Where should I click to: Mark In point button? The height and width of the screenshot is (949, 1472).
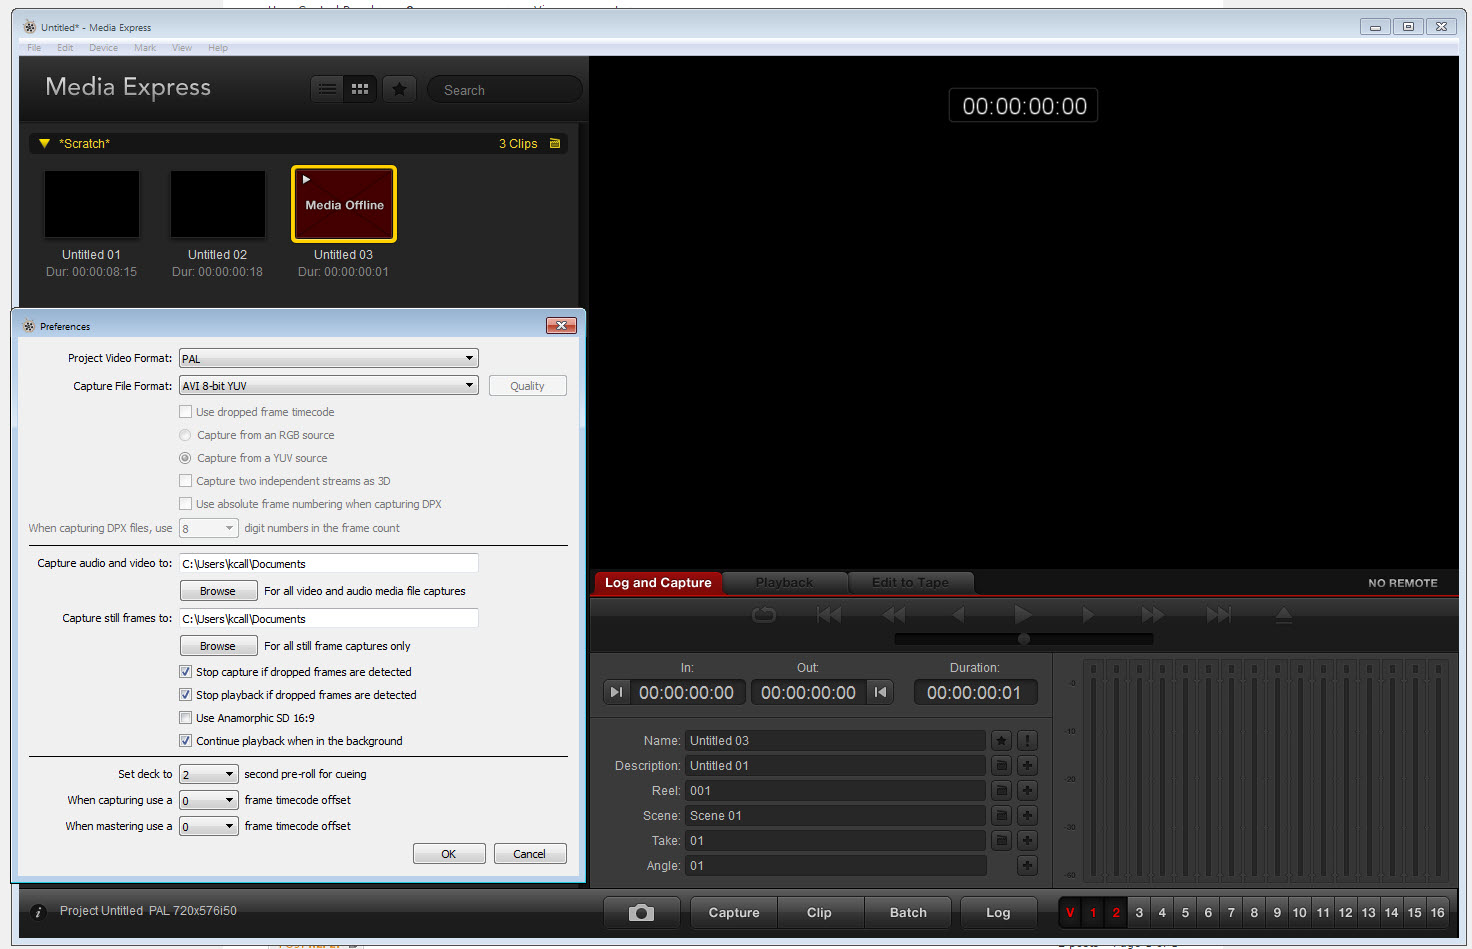coord(616,692)
